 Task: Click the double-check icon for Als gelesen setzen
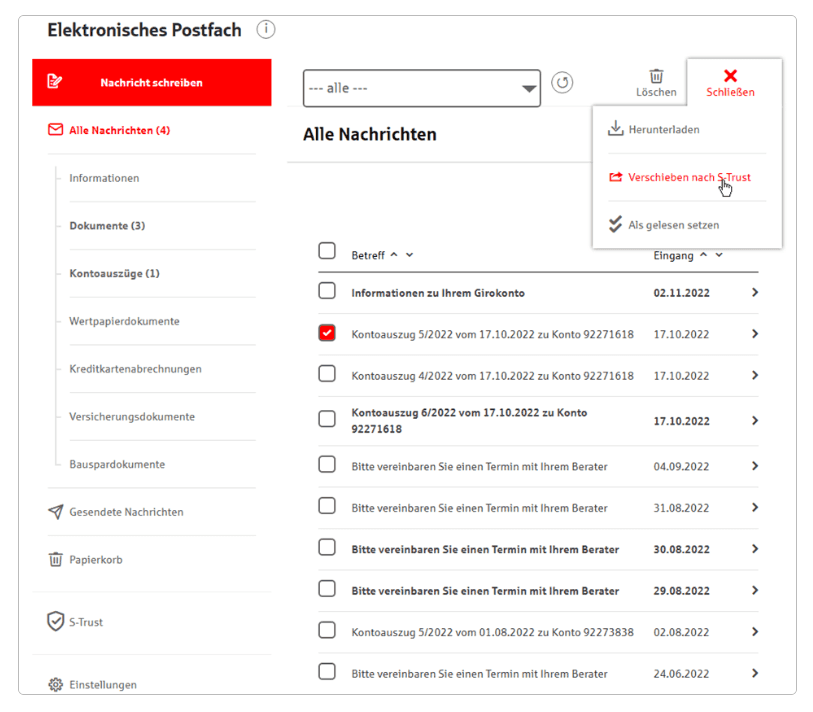click(615, 225)
